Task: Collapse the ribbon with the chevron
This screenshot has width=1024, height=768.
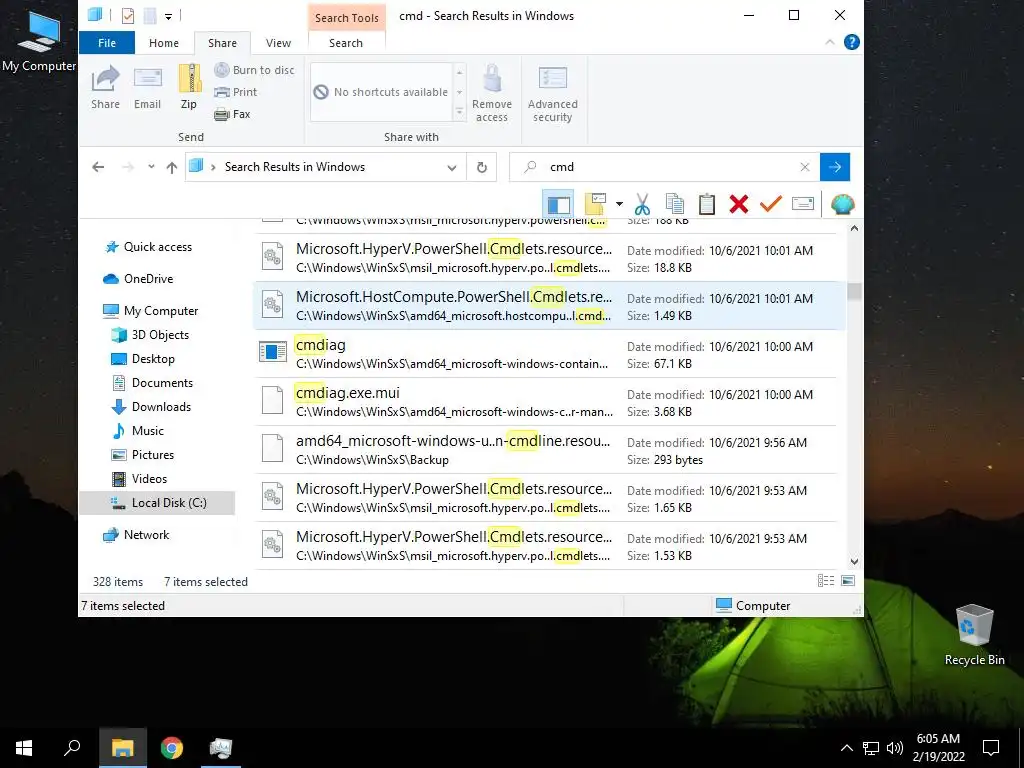Action: (829, 42)
